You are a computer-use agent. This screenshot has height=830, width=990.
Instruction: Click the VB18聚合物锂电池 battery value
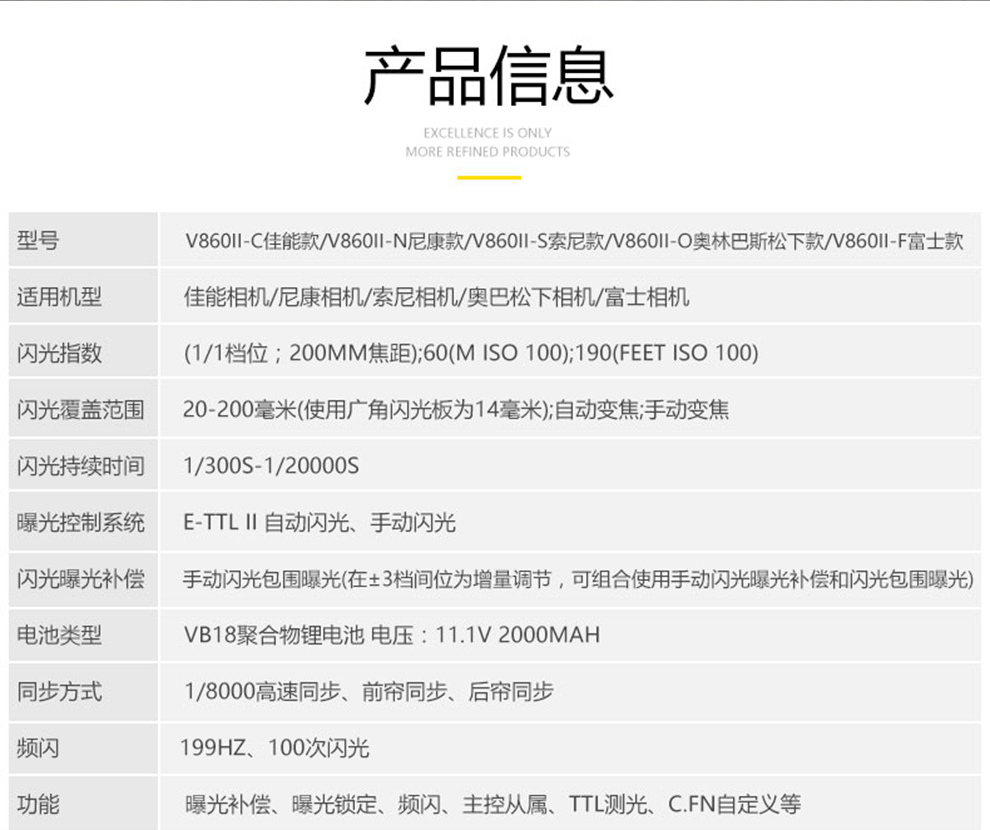392,635
